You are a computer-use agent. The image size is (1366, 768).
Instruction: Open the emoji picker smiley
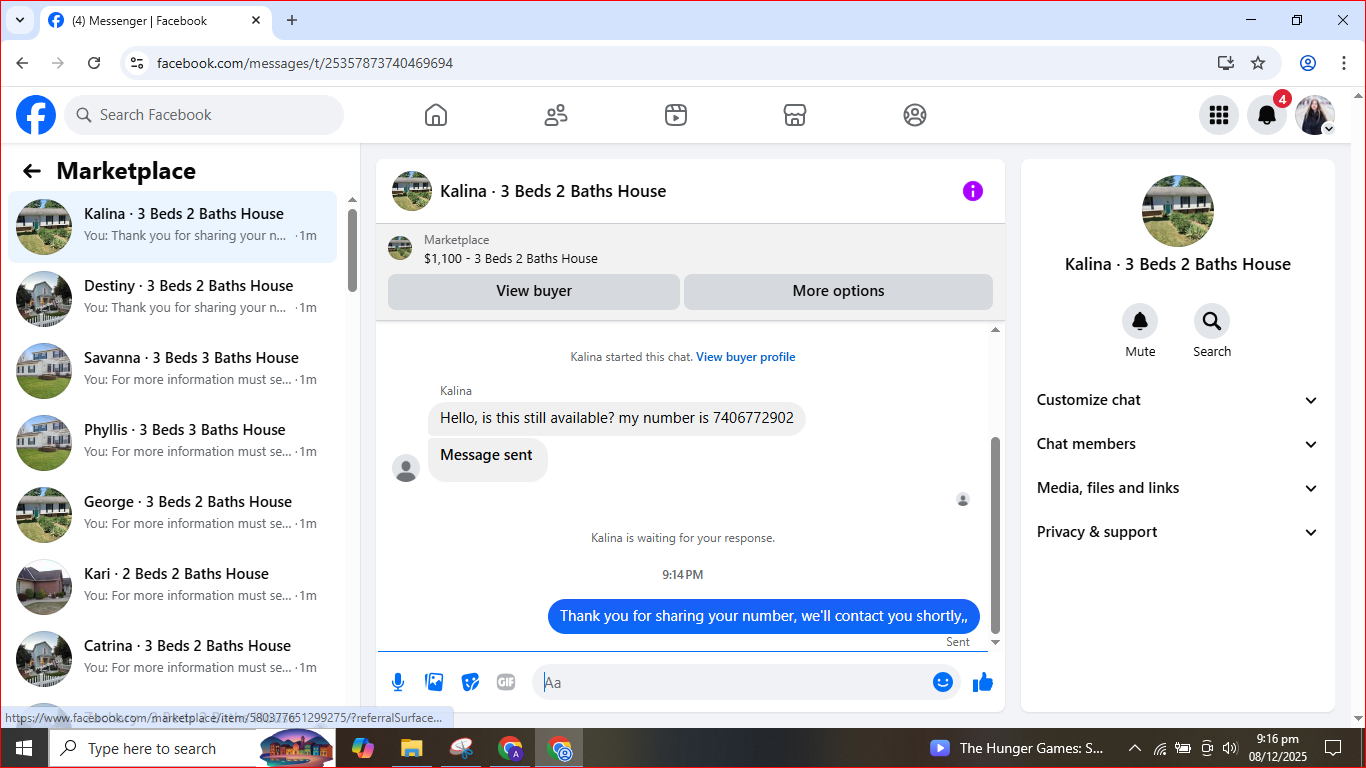tap(943, 682)
